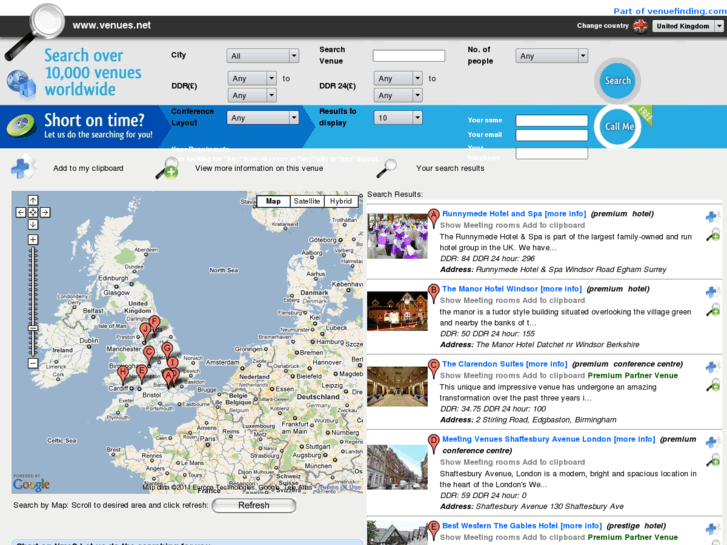Click the map zoom slider handle
727x545 pixels.
(x=33, y=328)
